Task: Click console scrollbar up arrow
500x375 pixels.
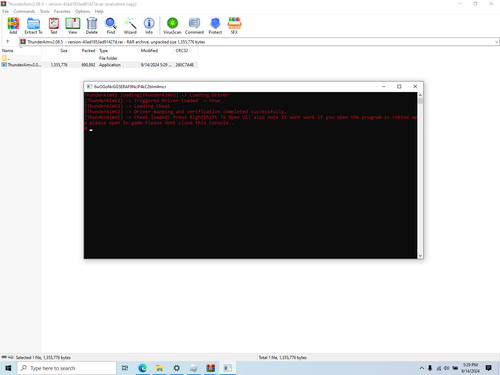Action: click(420, 95)
